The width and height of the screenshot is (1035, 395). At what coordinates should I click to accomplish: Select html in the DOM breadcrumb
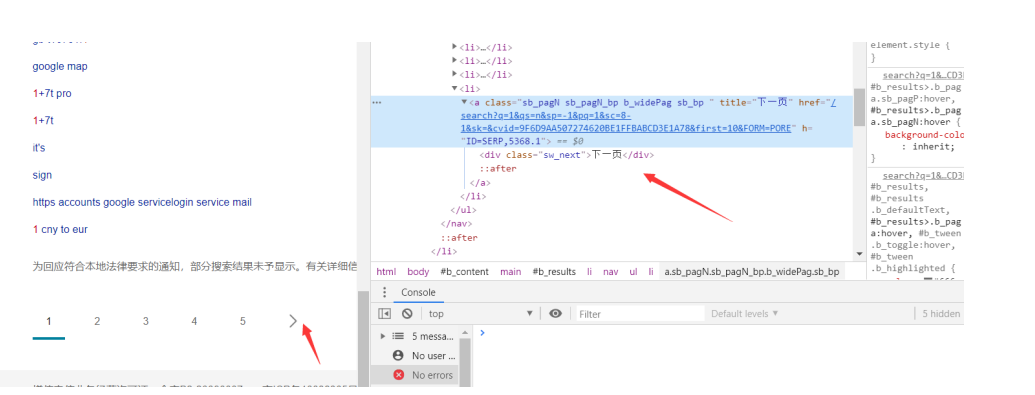point(386,271)
